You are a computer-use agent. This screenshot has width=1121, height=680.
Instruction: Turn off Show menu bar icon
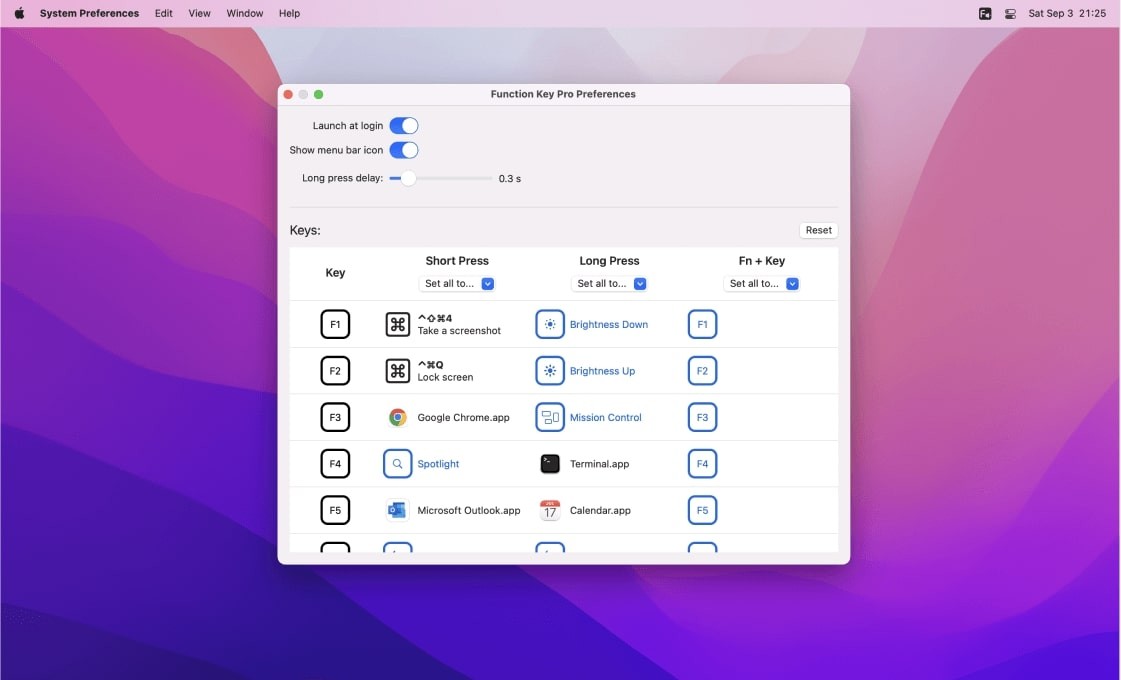(x=403, y=149)
